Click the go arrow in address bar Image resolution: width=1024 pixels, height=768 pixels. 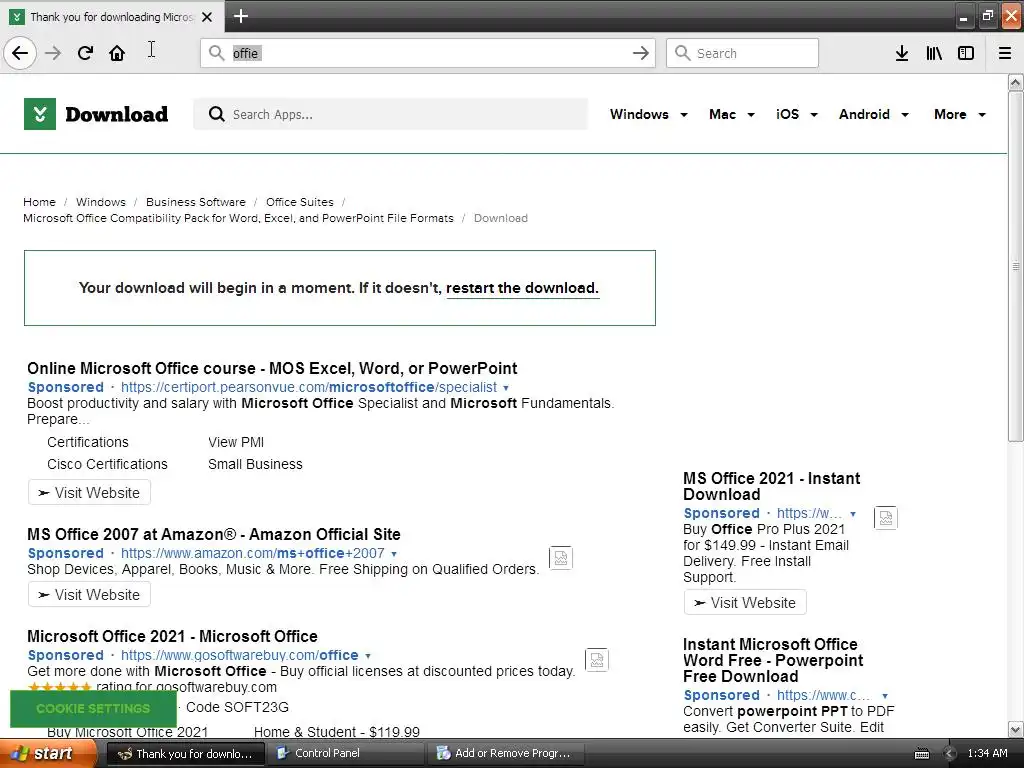point(641,53)
